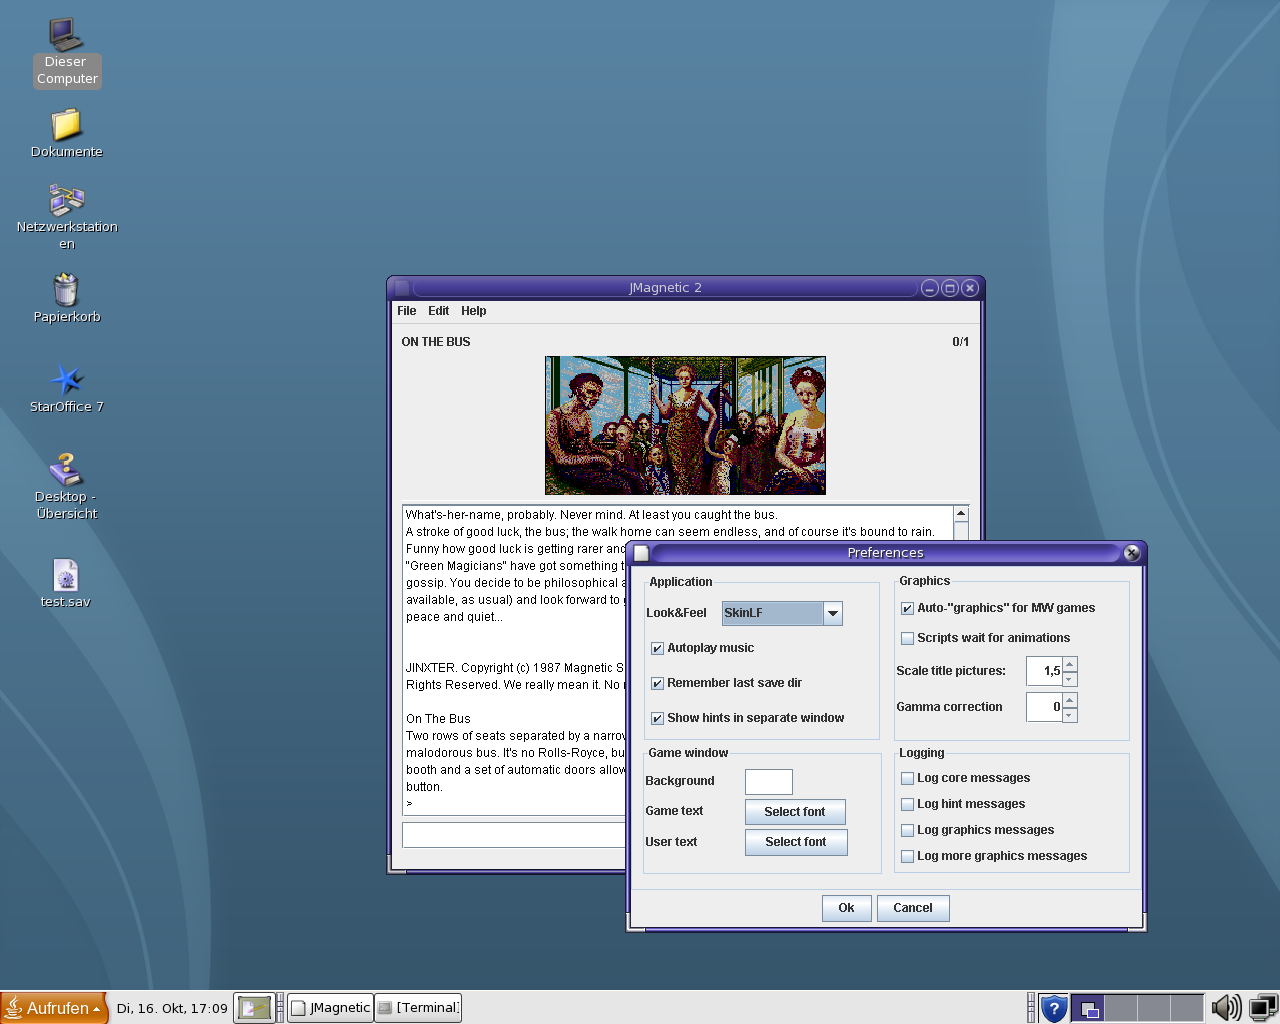The image size is (1280, 1024).
Task: Open the Netzwerkstationen desktop icon
Action: [x=66, y=201]
